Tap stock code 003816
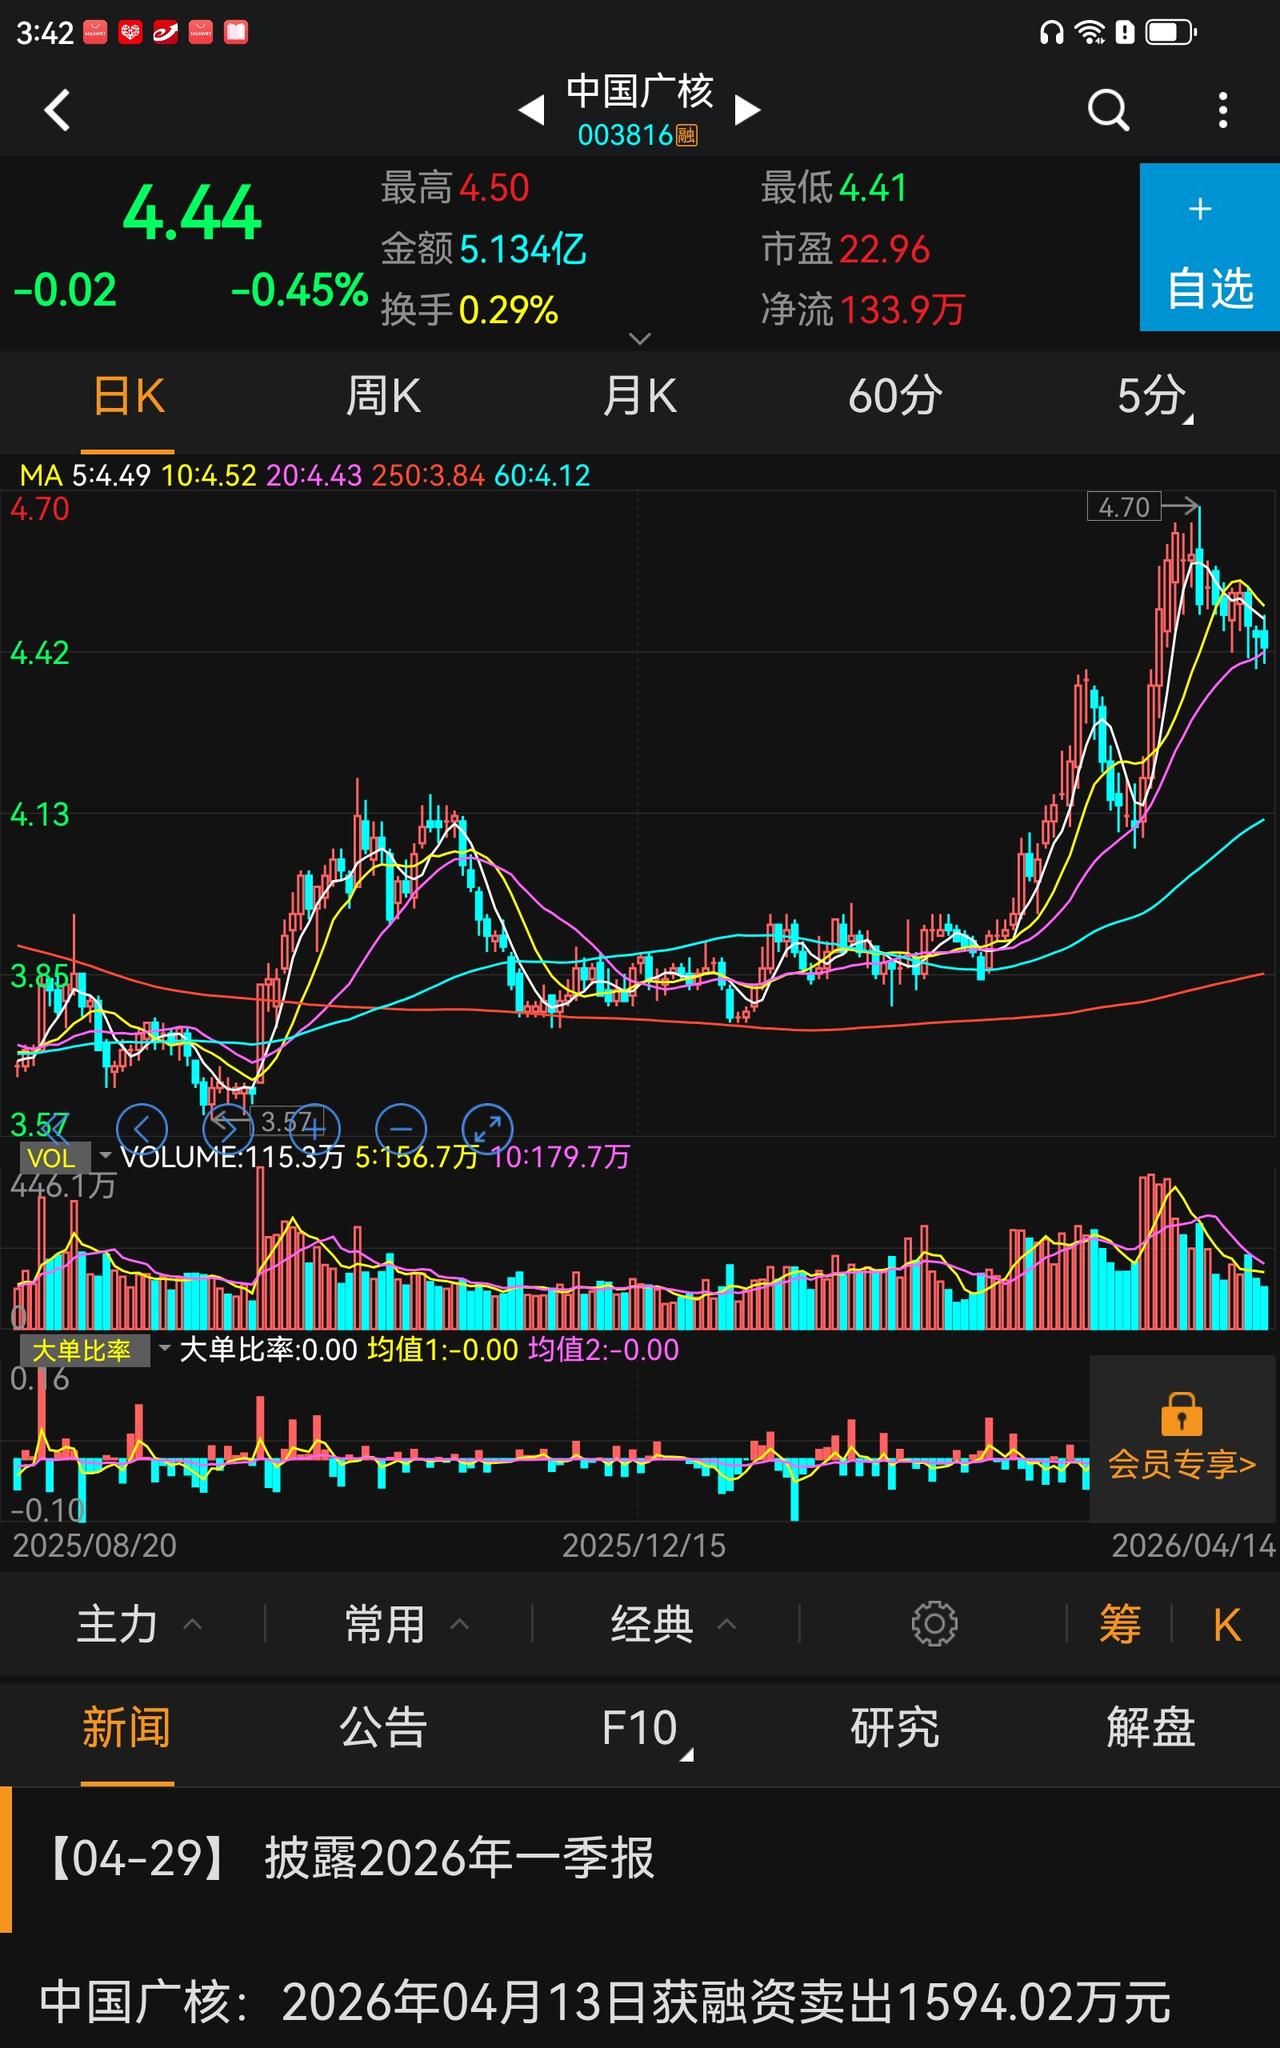The image size is (1280, 2048). click(x=625, y=135)
